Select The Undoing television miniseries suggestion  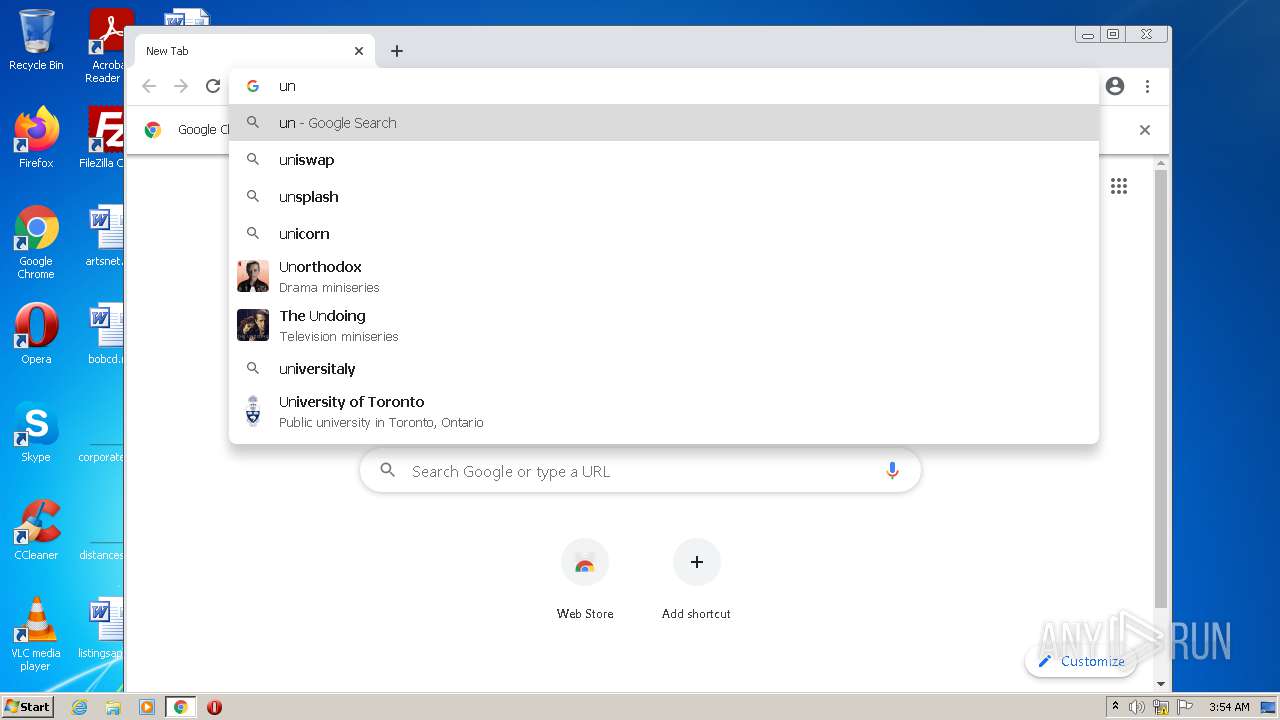click(664, 325)
